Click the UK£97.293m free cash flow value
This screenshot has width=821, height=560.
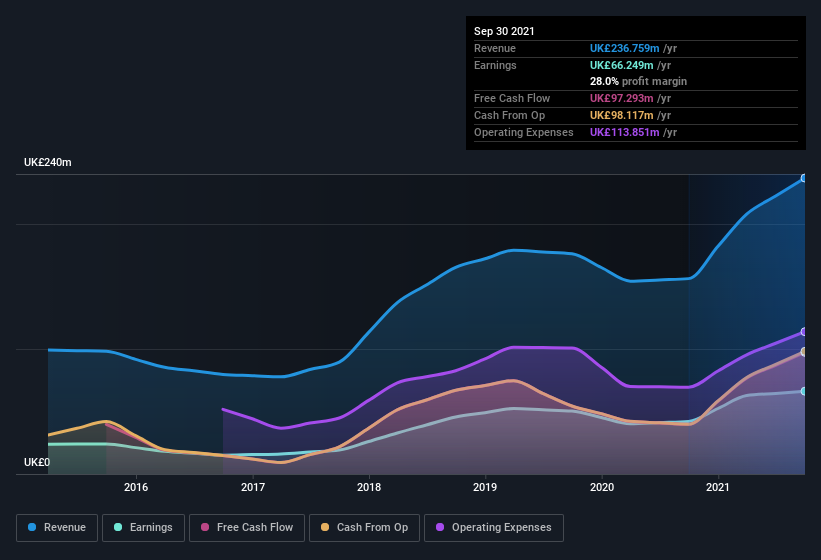tap(622, 98)
